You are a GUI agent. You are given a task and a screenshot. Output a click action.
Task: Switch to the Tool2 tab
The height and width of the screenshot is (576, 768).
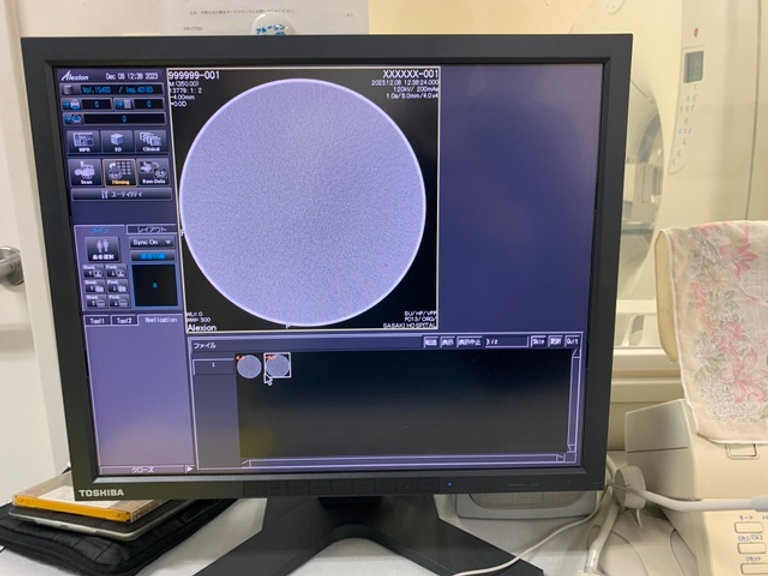[124, 321]
